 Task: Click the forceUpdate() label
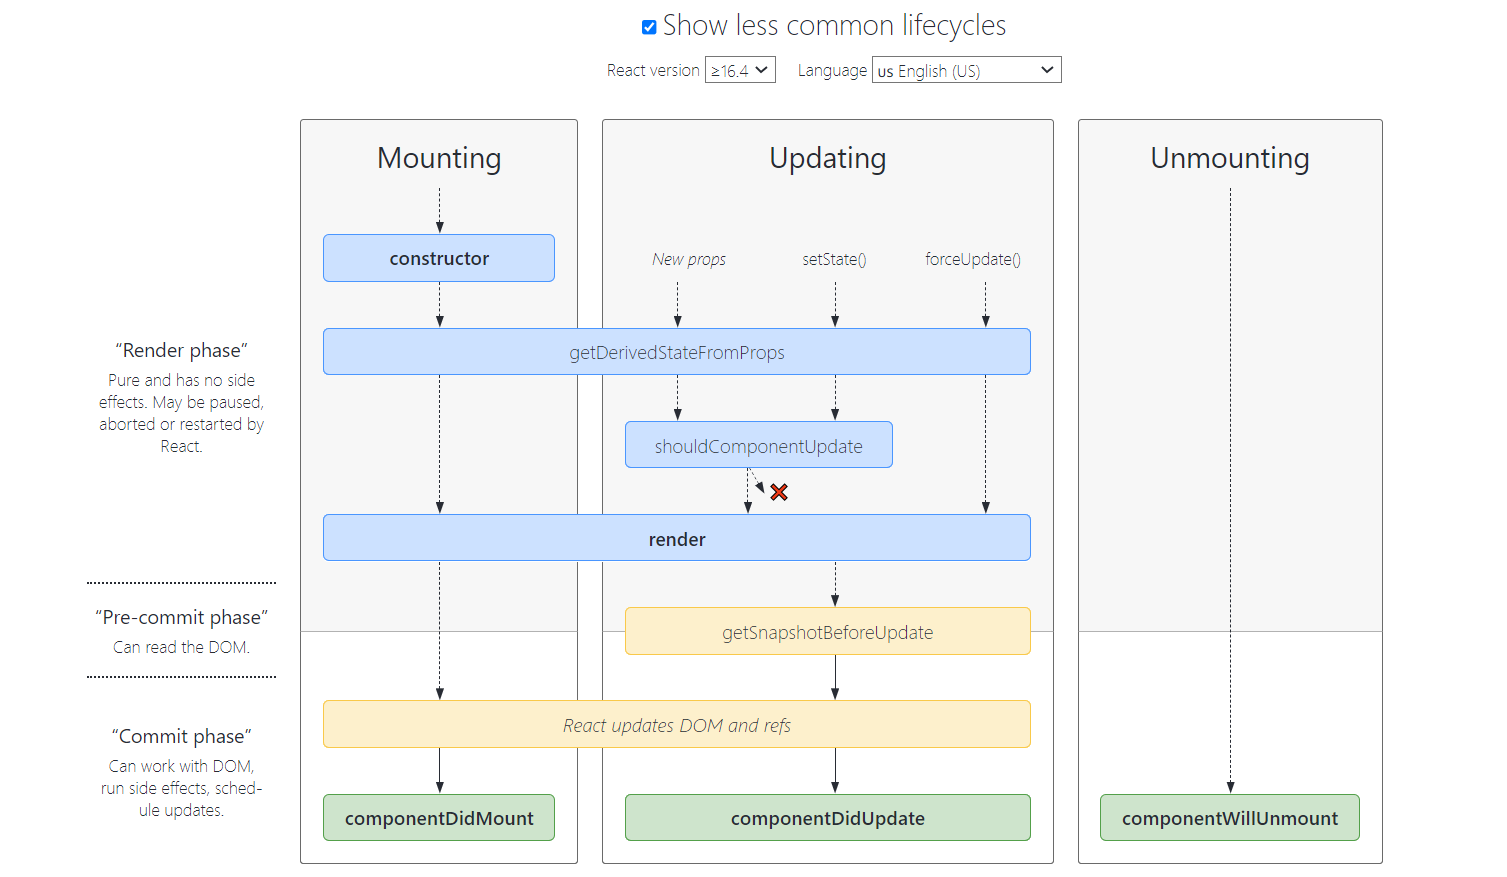973,259
